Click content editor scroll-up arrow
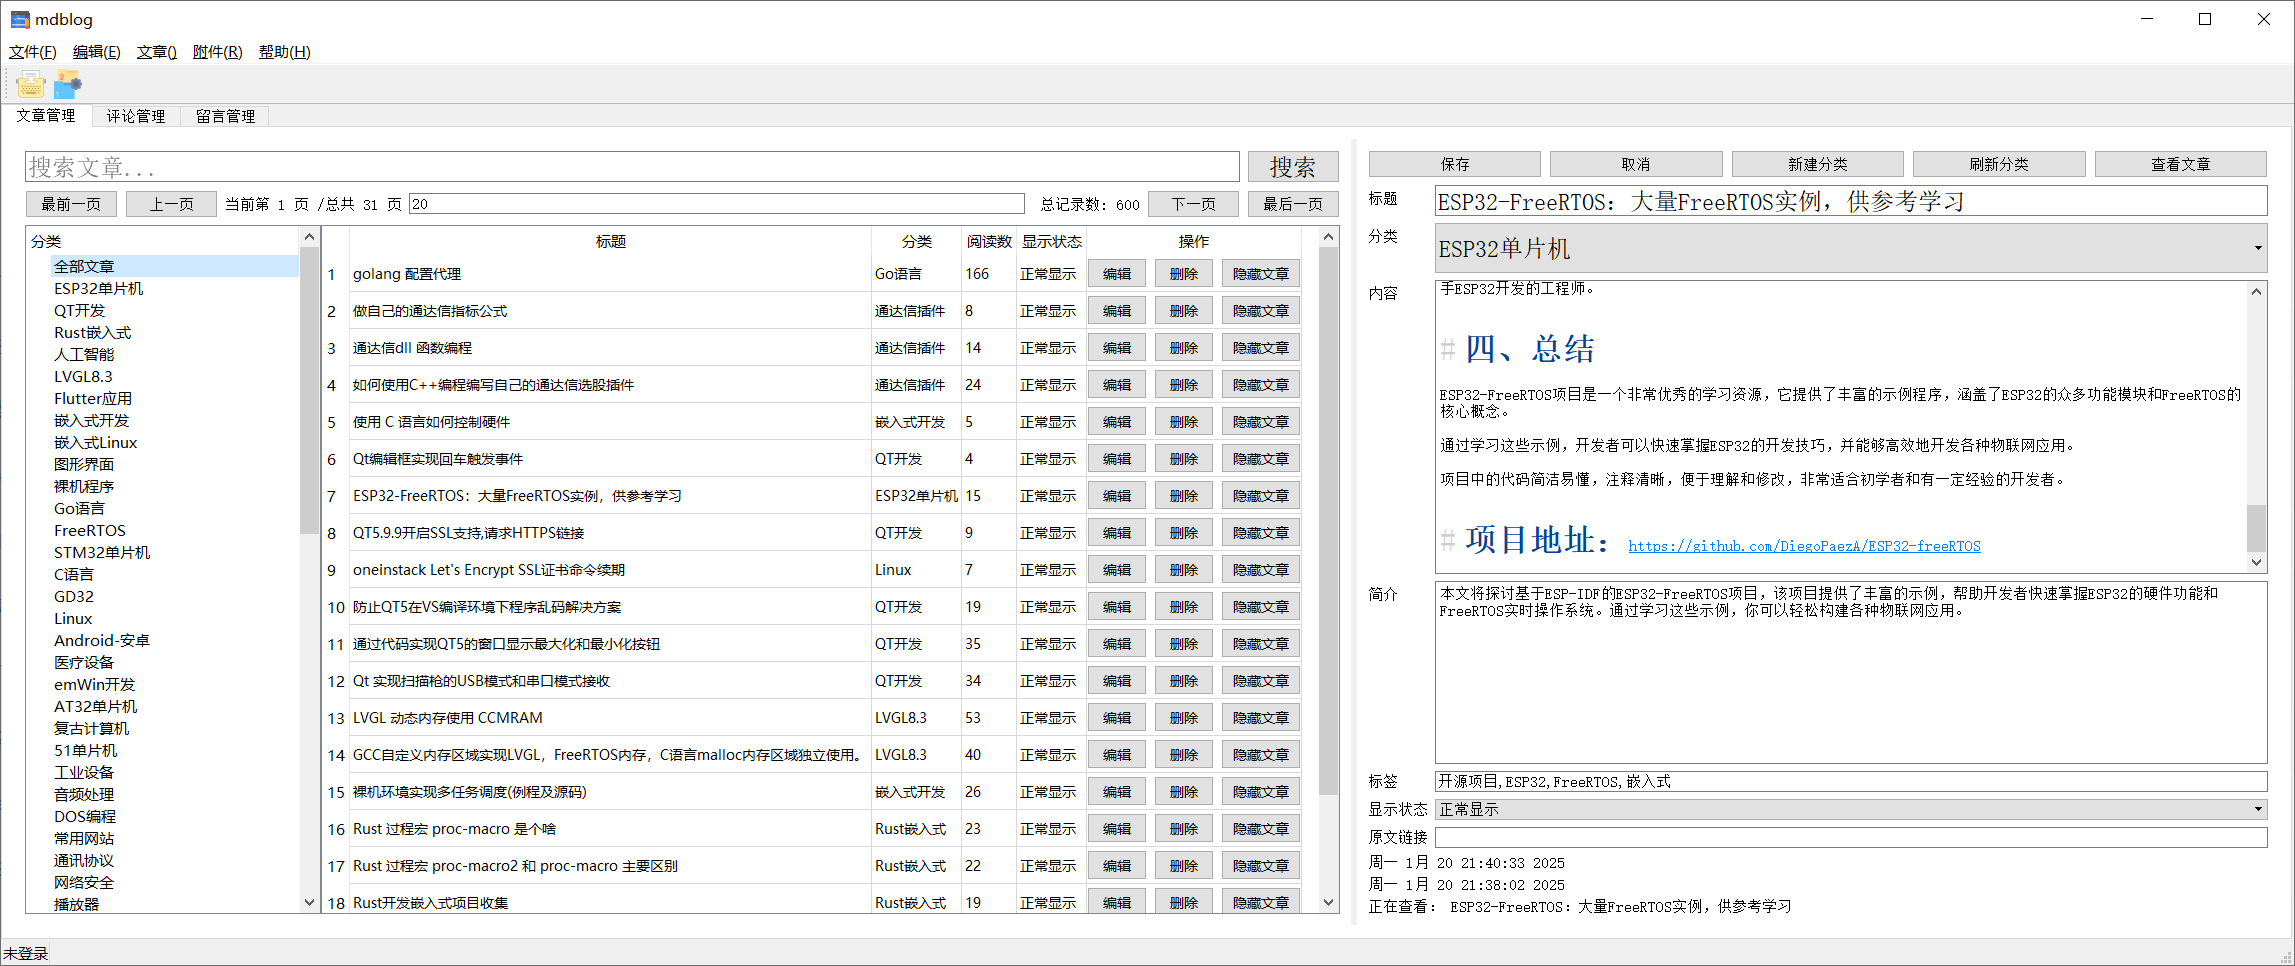 coord(2257,291)
